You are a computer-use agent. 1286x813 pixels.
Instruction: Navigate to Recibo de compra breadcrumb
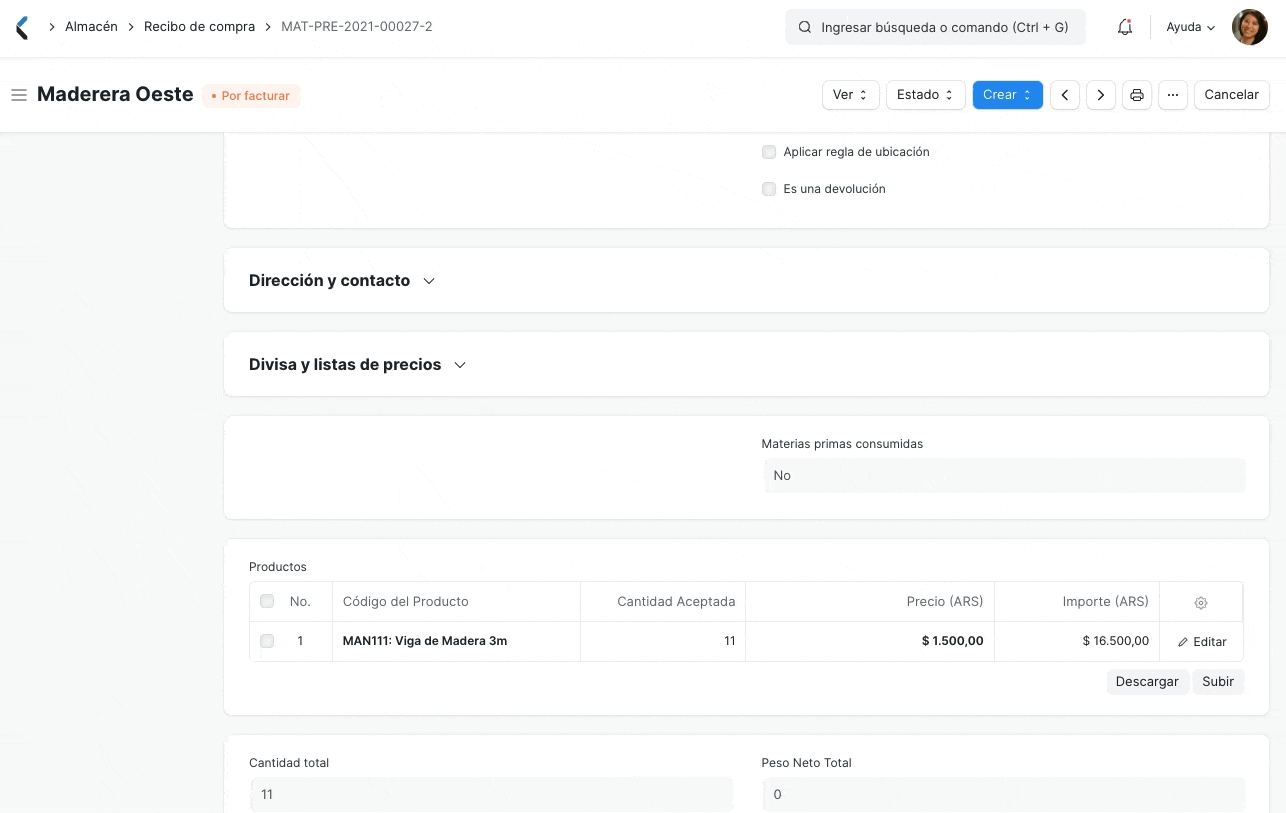199,27
